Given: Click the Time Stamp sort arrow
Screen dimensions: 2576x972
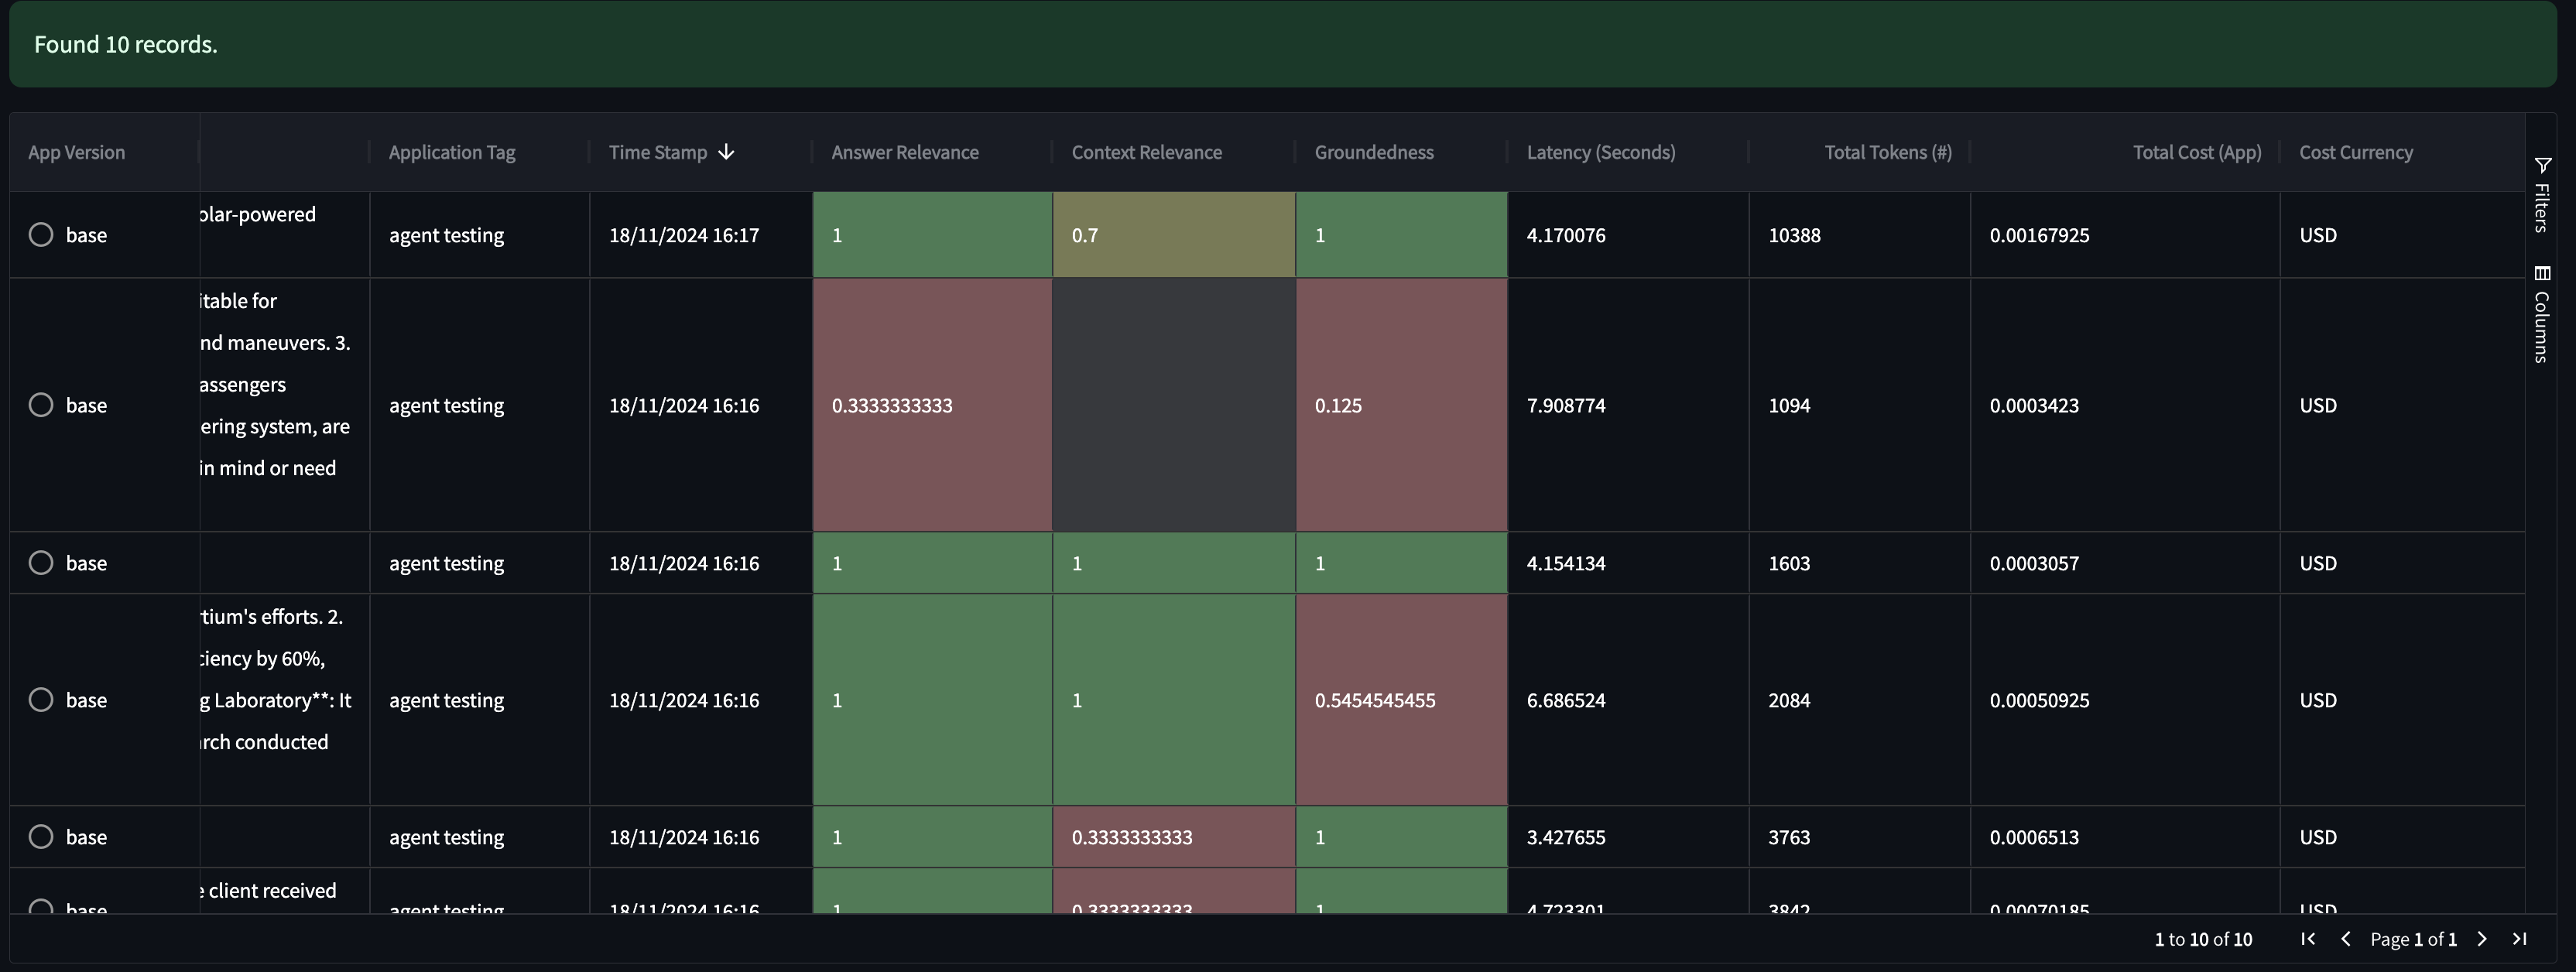Looking at the screenshot, I should (x=727, y=152).
